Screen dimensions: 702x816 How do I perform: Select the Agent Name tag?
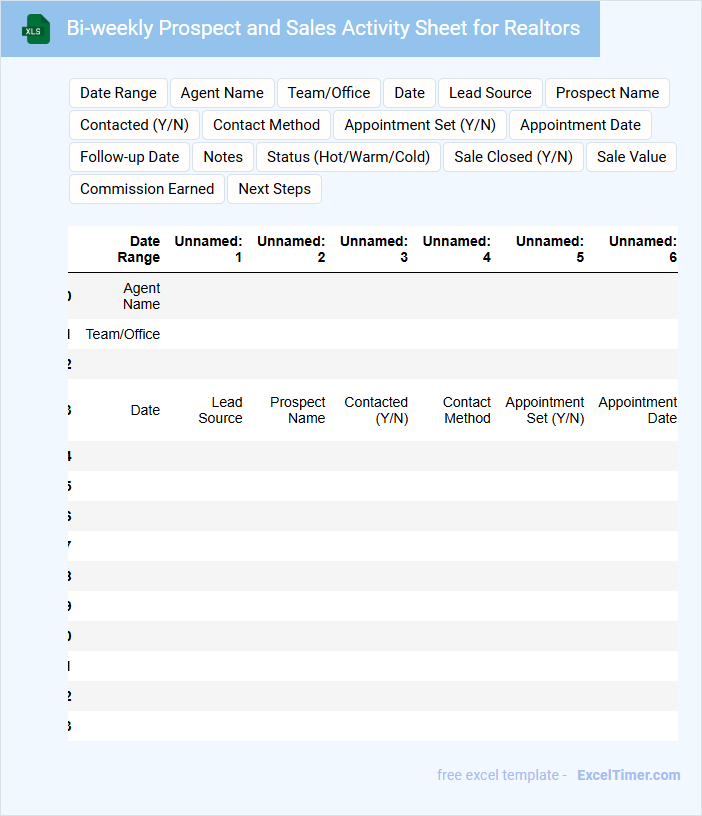[x=222, y=93]
